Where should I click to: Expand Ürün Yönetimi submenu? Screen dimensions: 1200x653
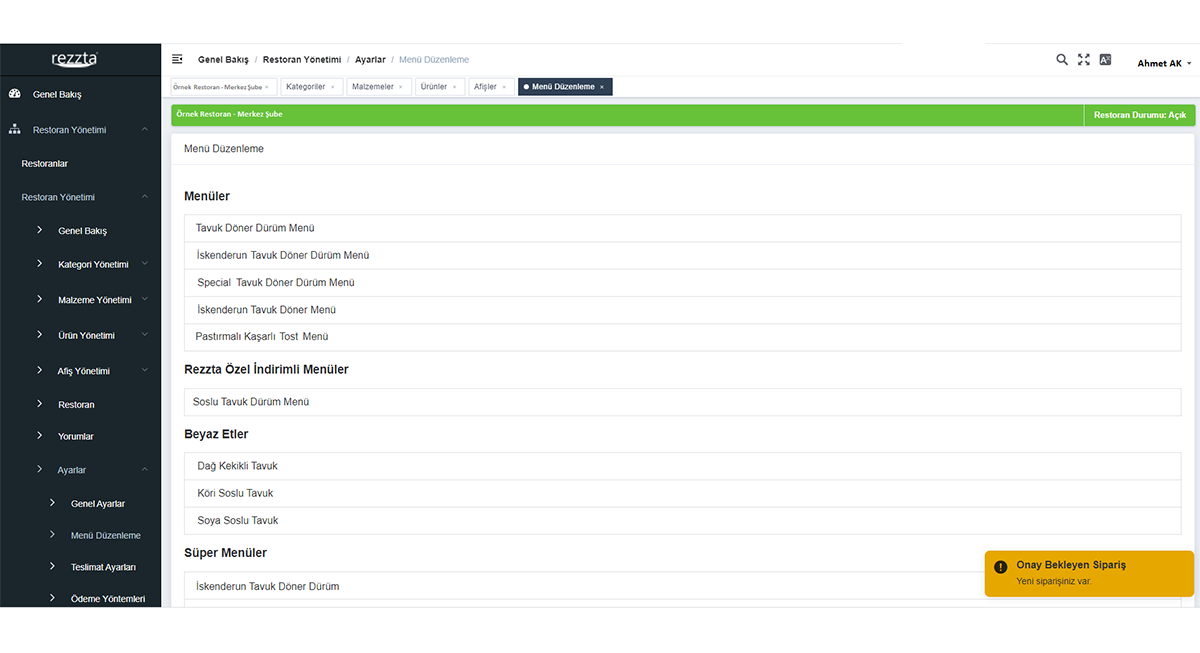coord(145,335)
